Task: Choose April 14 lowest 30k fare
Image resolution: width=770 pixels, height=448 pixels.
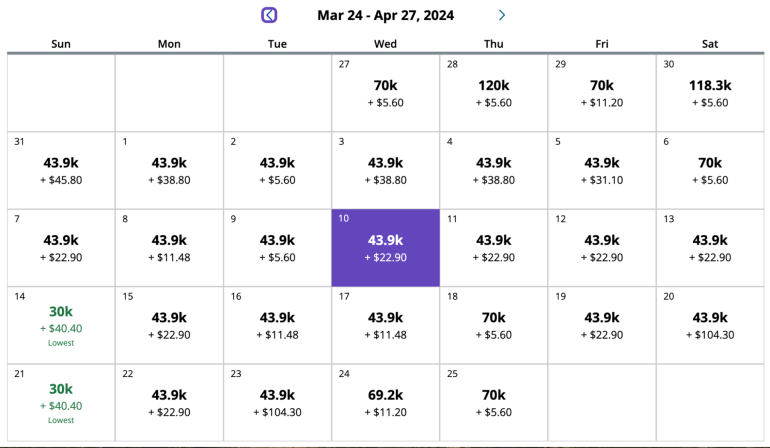Action: (61, 326)
